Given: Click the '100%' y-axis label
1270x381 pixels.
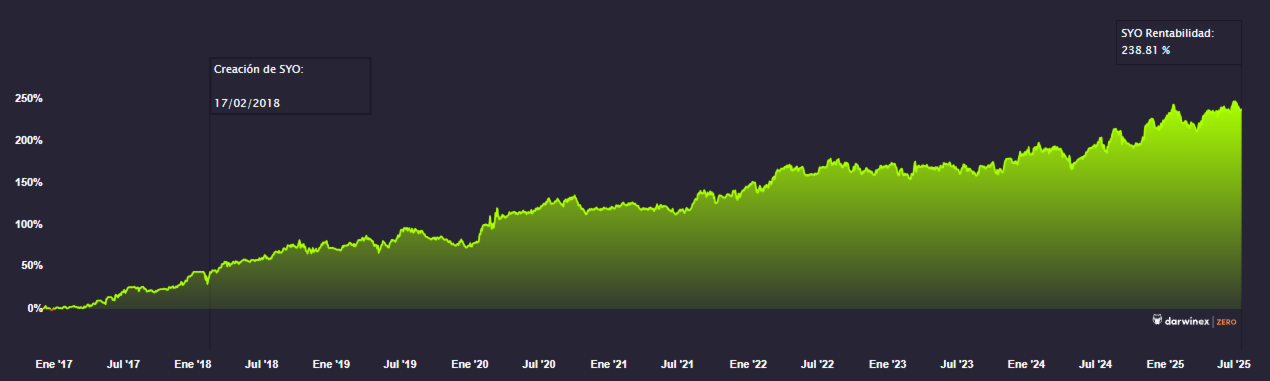Looking at the screenshot, I should pyautogui.click(x=28, y=225).
